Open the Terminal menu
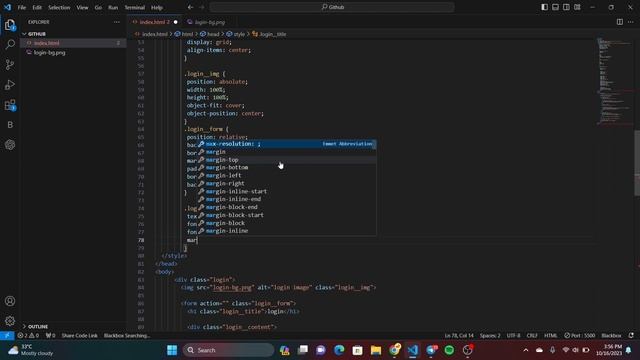The width and height of the screenshot is (640, 360). point(135,7)
